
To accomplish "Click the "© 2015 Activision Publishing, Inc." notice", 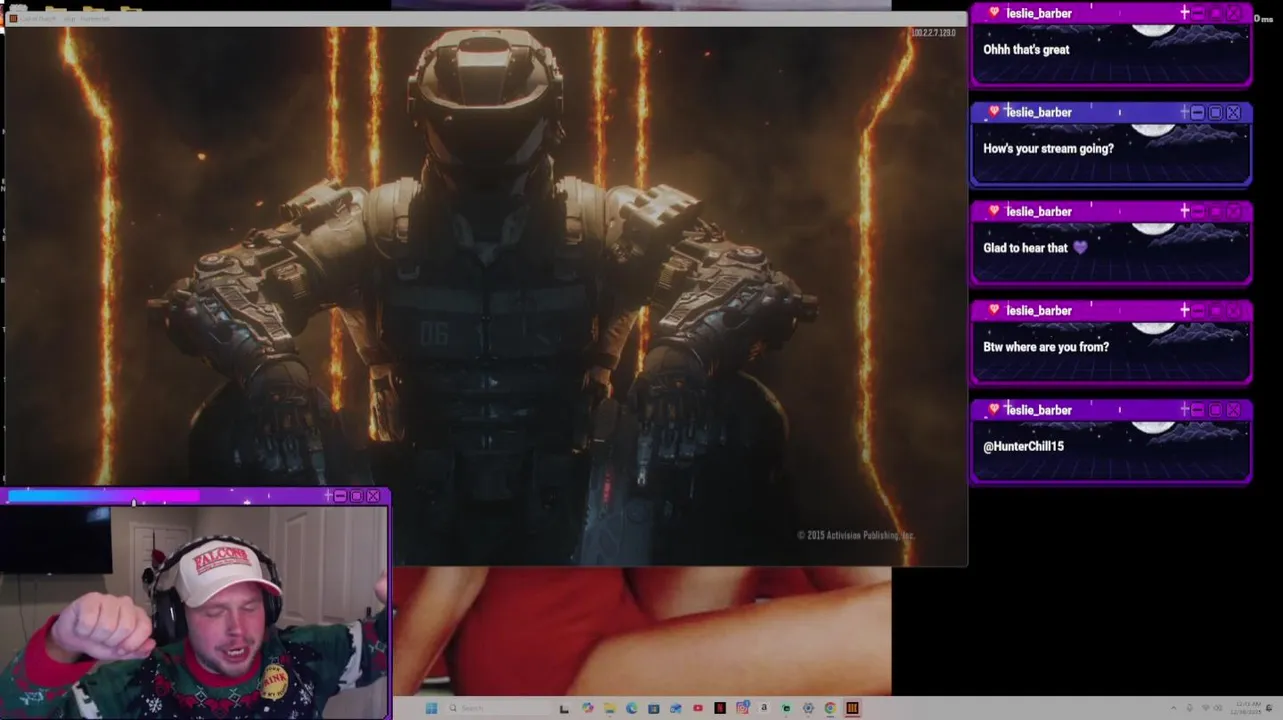I will pyautogui.click(x=856, y=536).
